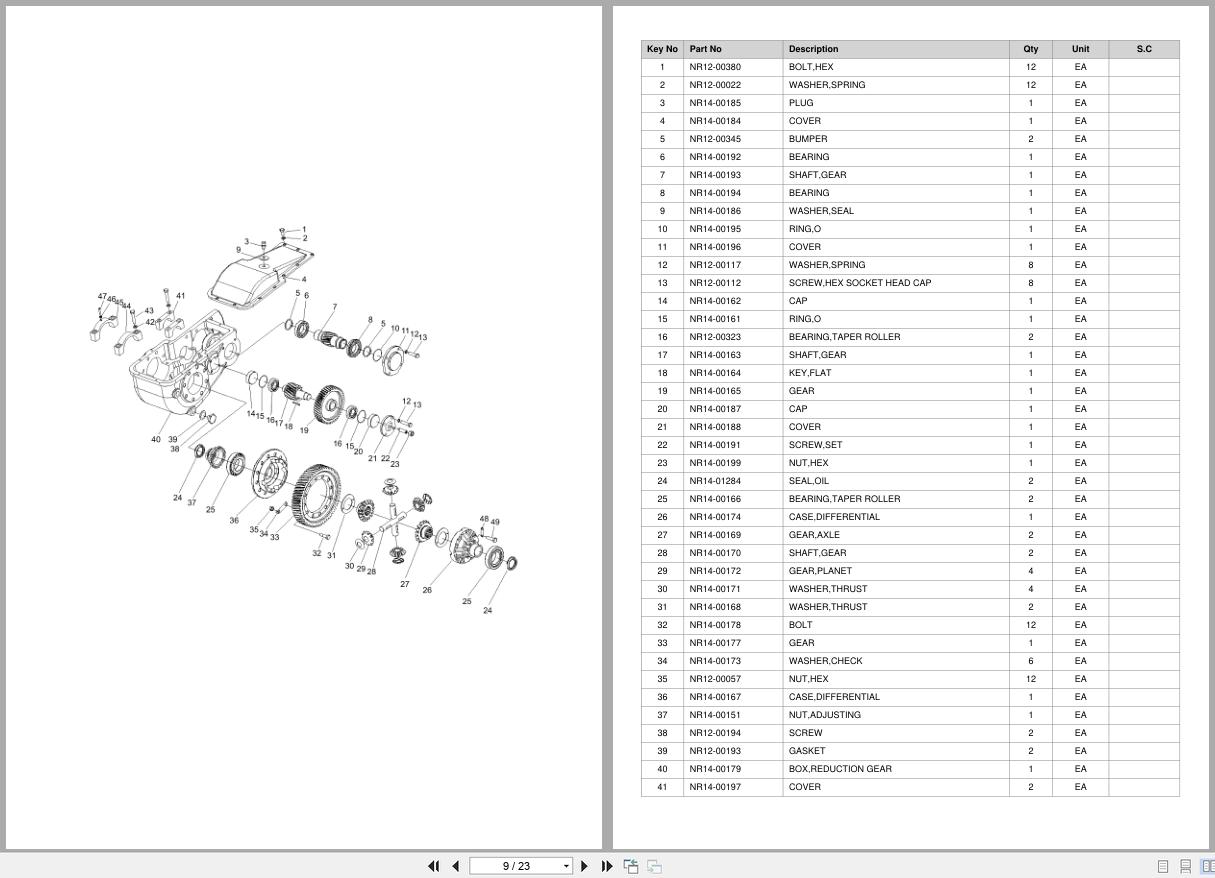This screenshot has height=878, width=1215.
Task: Select part number NR14-00192
Action: (x=715, y=157)
